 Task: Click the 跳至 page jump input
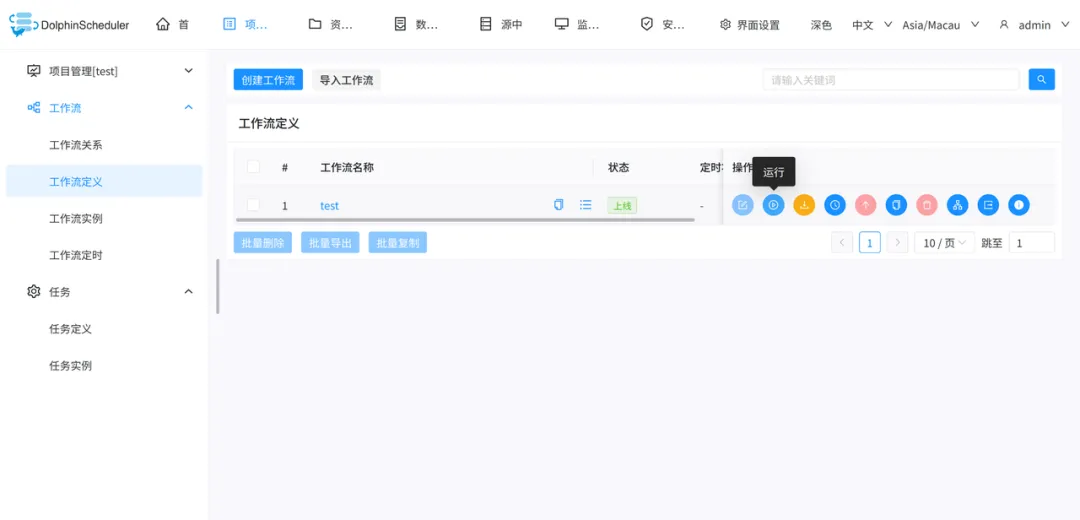(x=1031, y=242)
